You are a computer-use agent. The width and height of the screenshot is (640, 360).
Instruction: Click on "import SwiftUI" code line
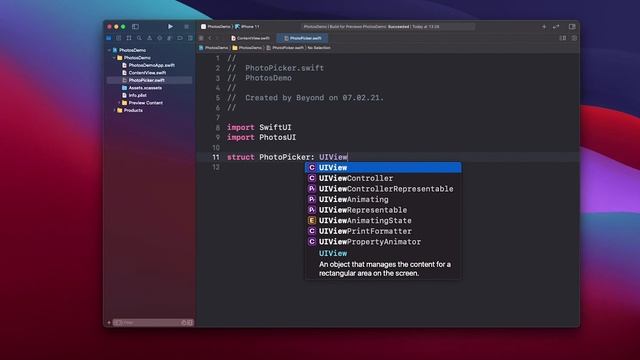coord(259,127)
